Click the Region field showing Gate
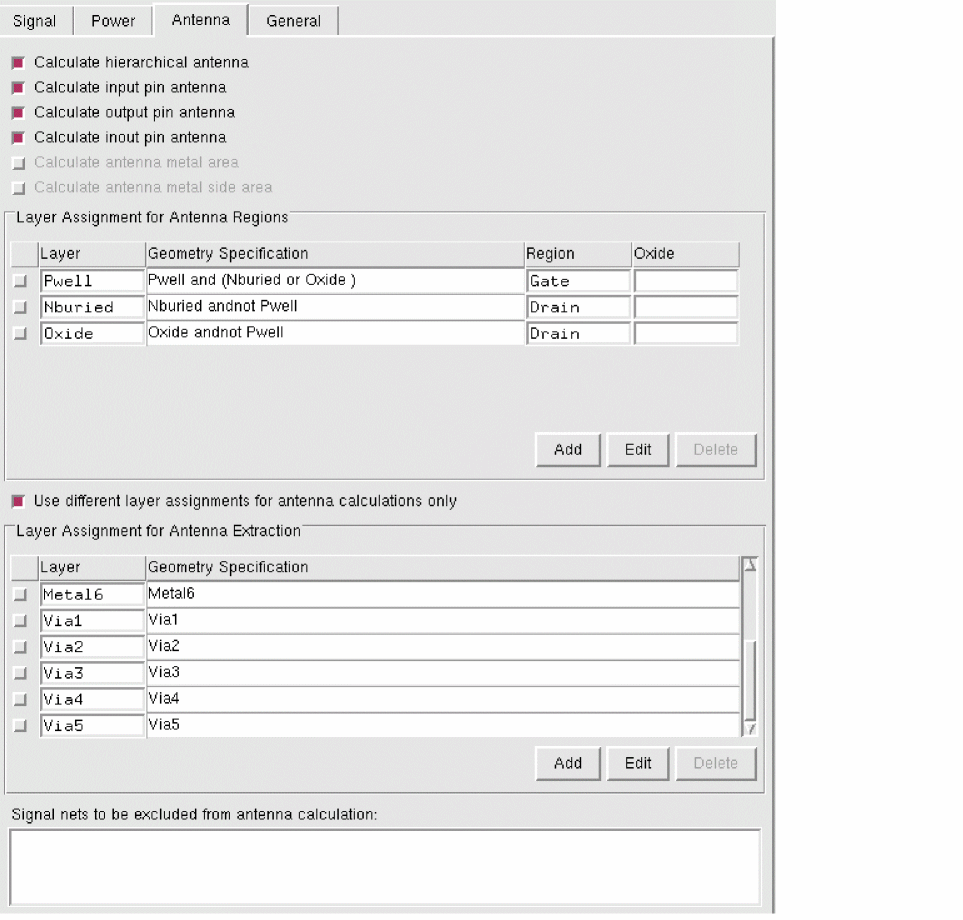 [x=578, y=282]
